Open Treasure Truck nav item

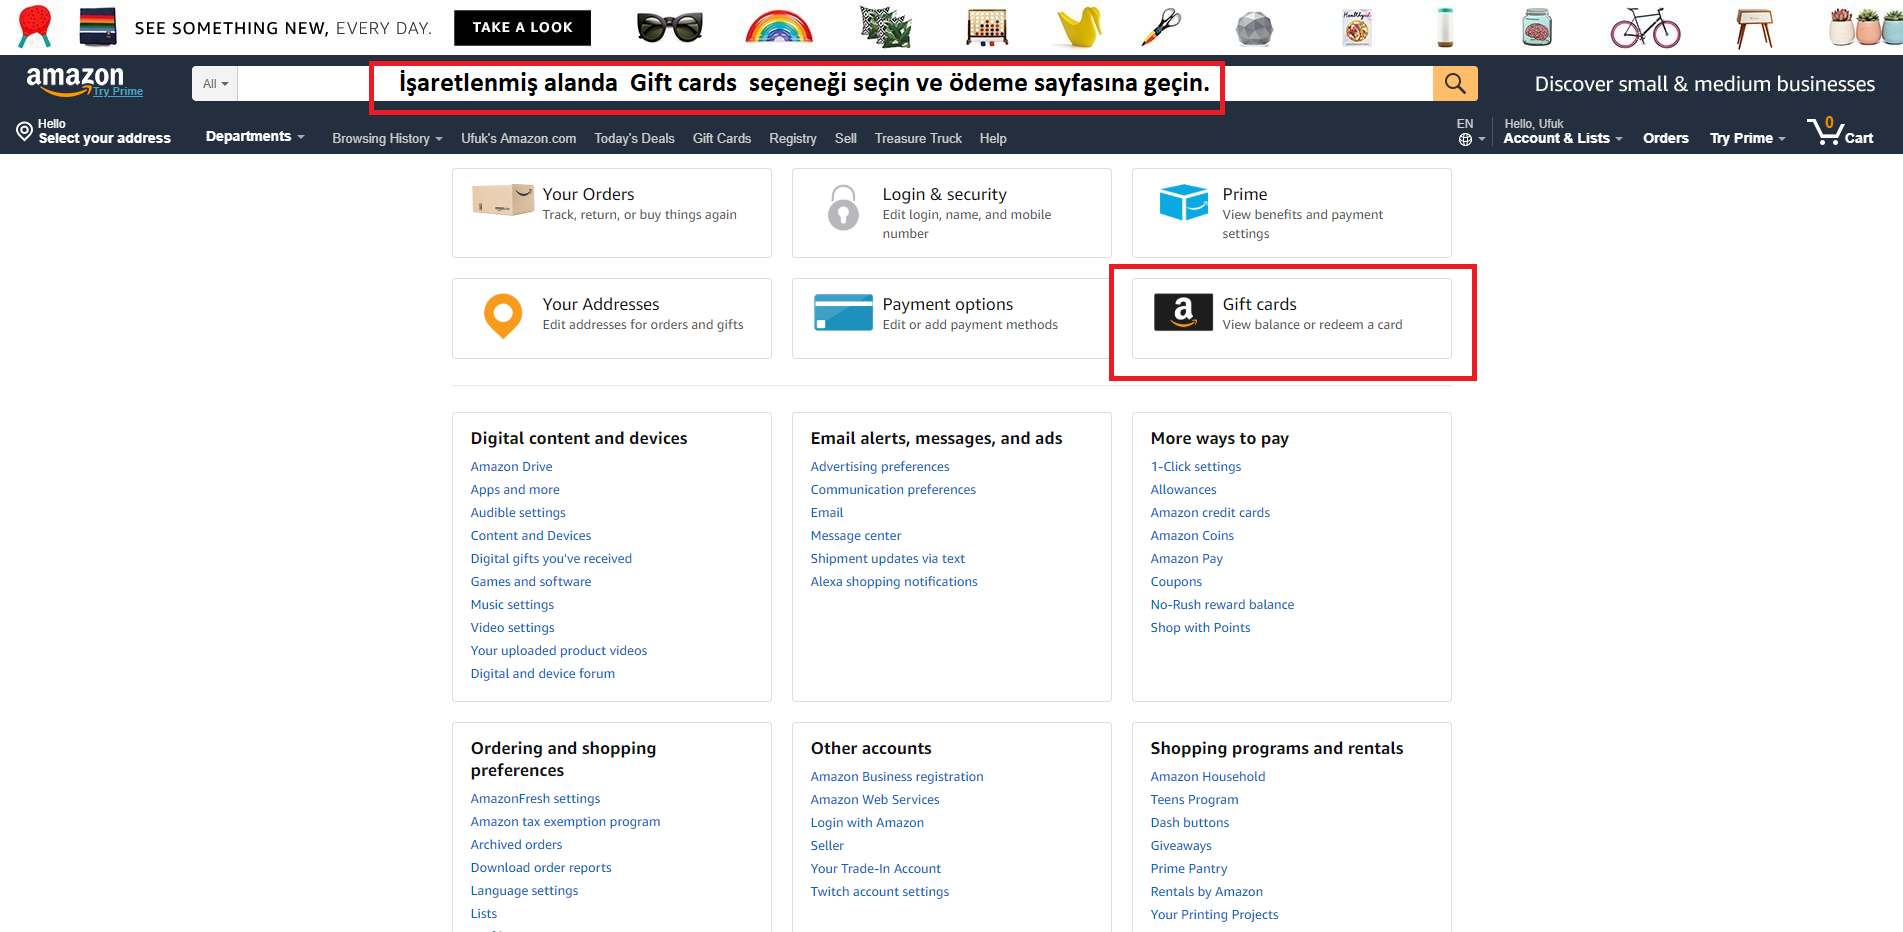pyautogui.click(x=918, y=139)
